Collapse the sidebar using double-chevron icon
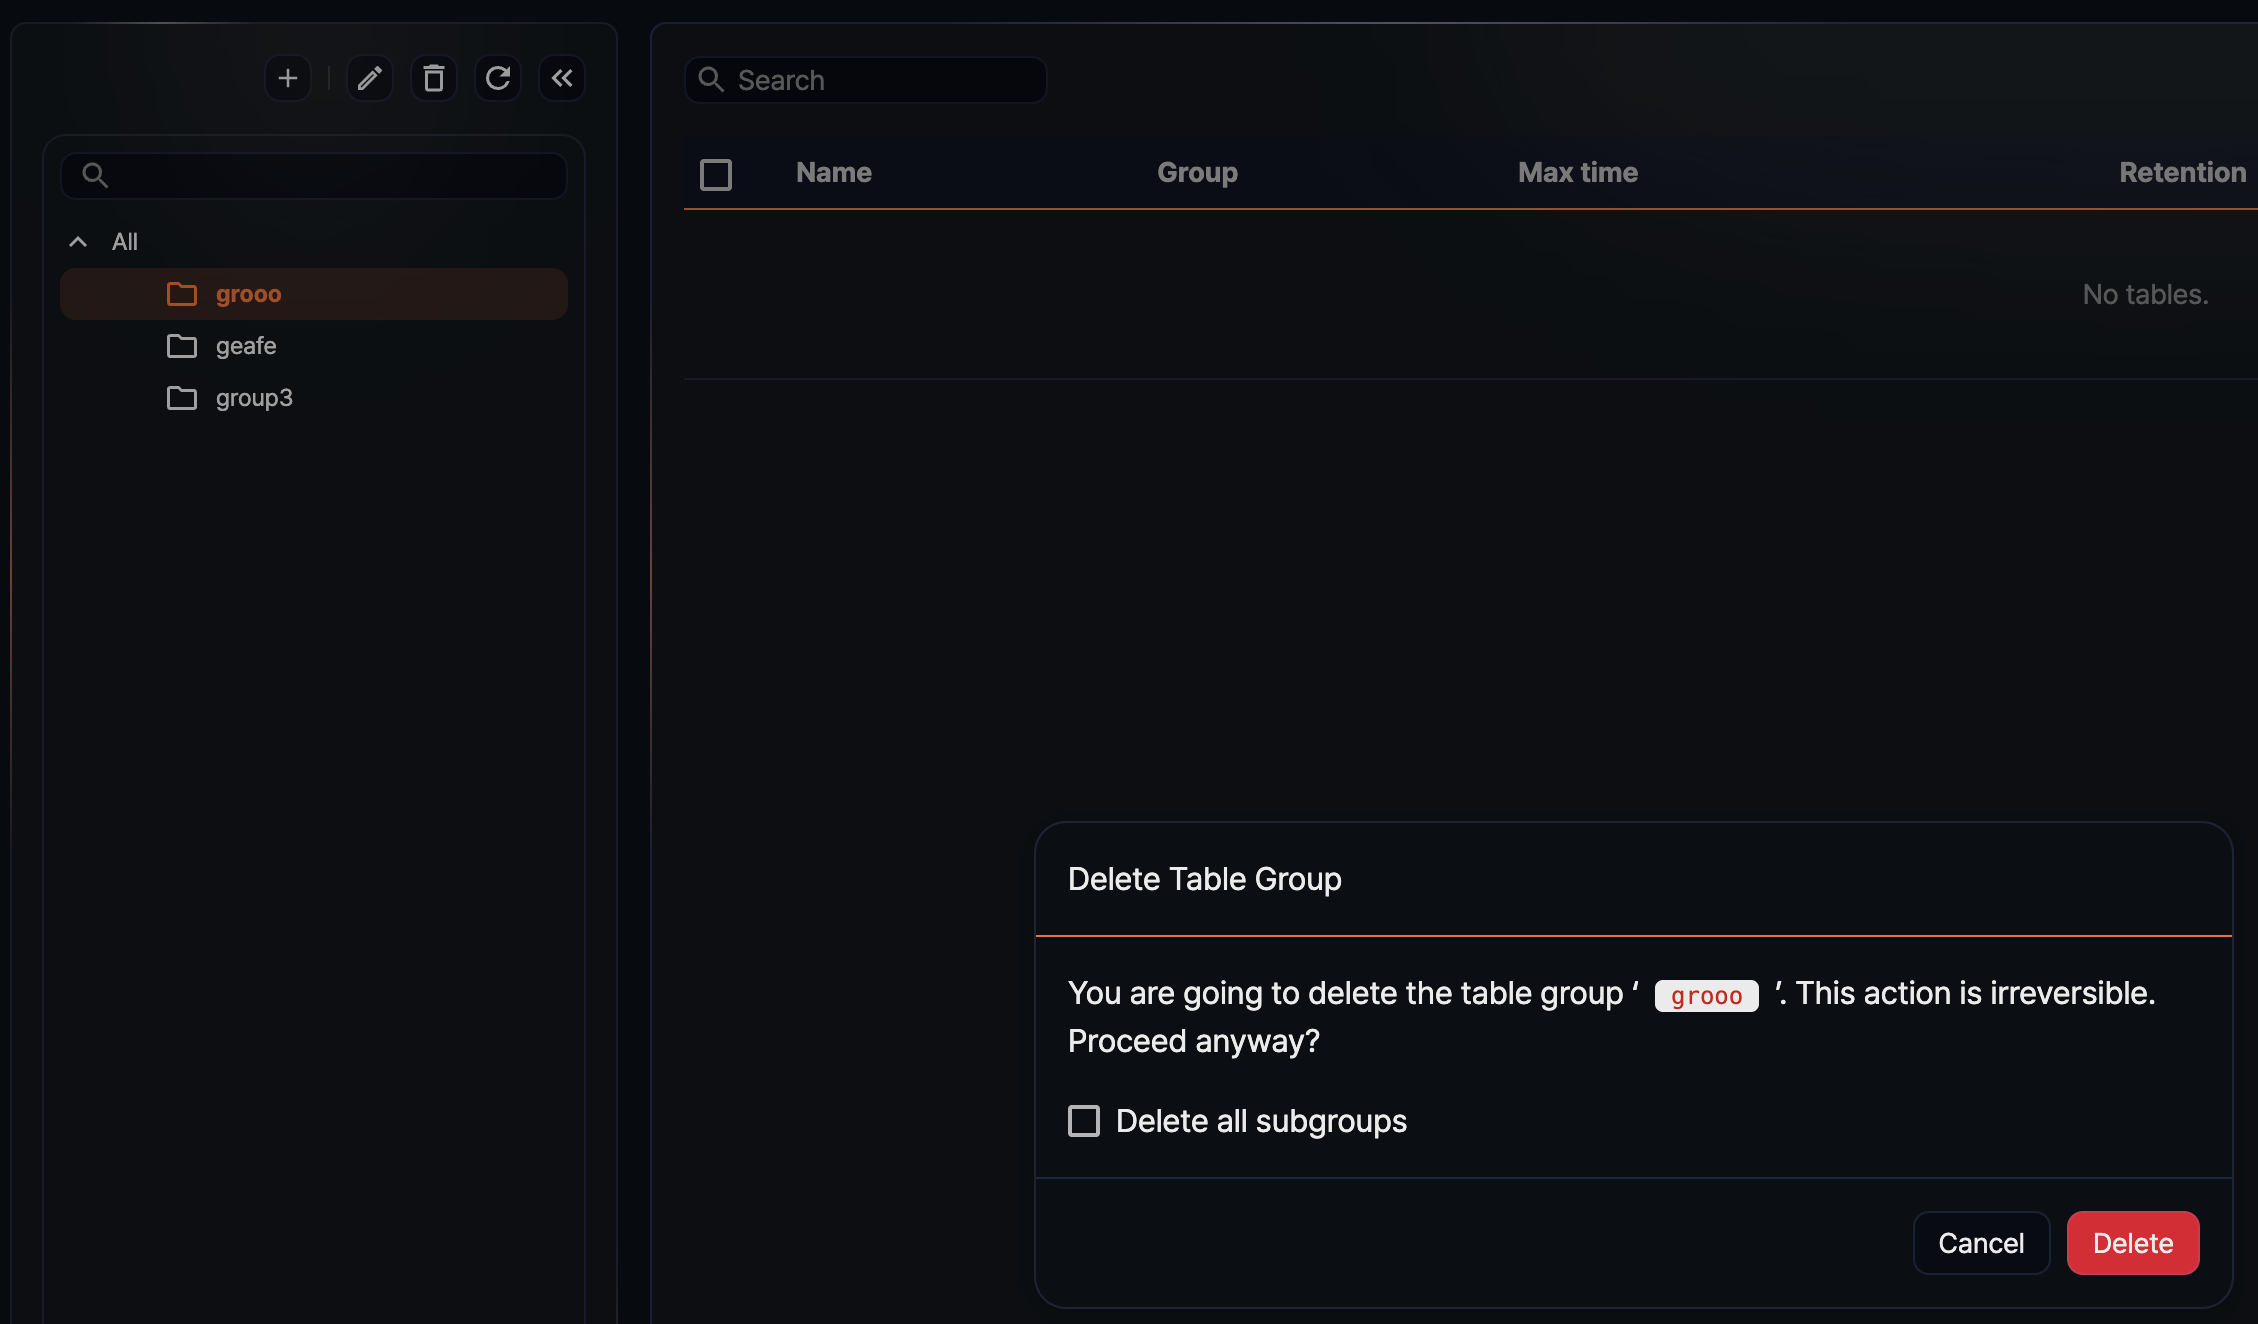The width and height of the screenshot is (2258, 1324). tap(561, 78)
